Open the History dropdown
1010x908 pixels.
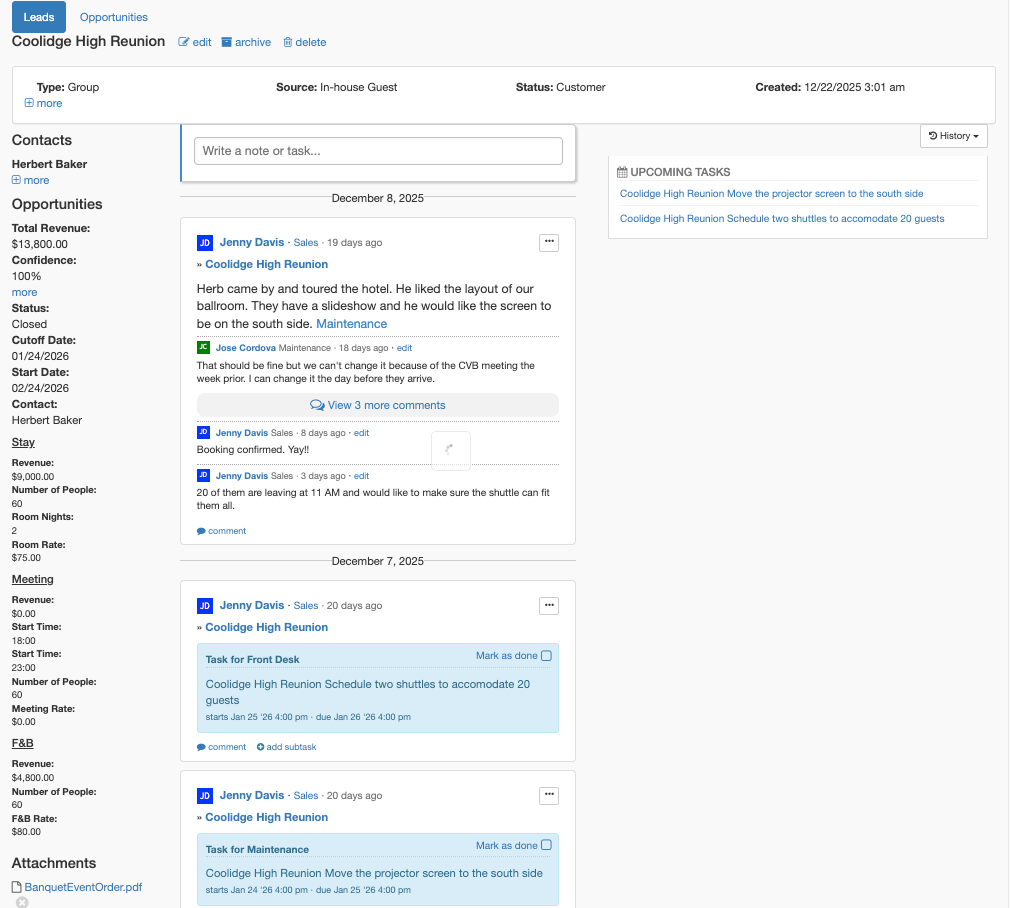coord(953,136)
